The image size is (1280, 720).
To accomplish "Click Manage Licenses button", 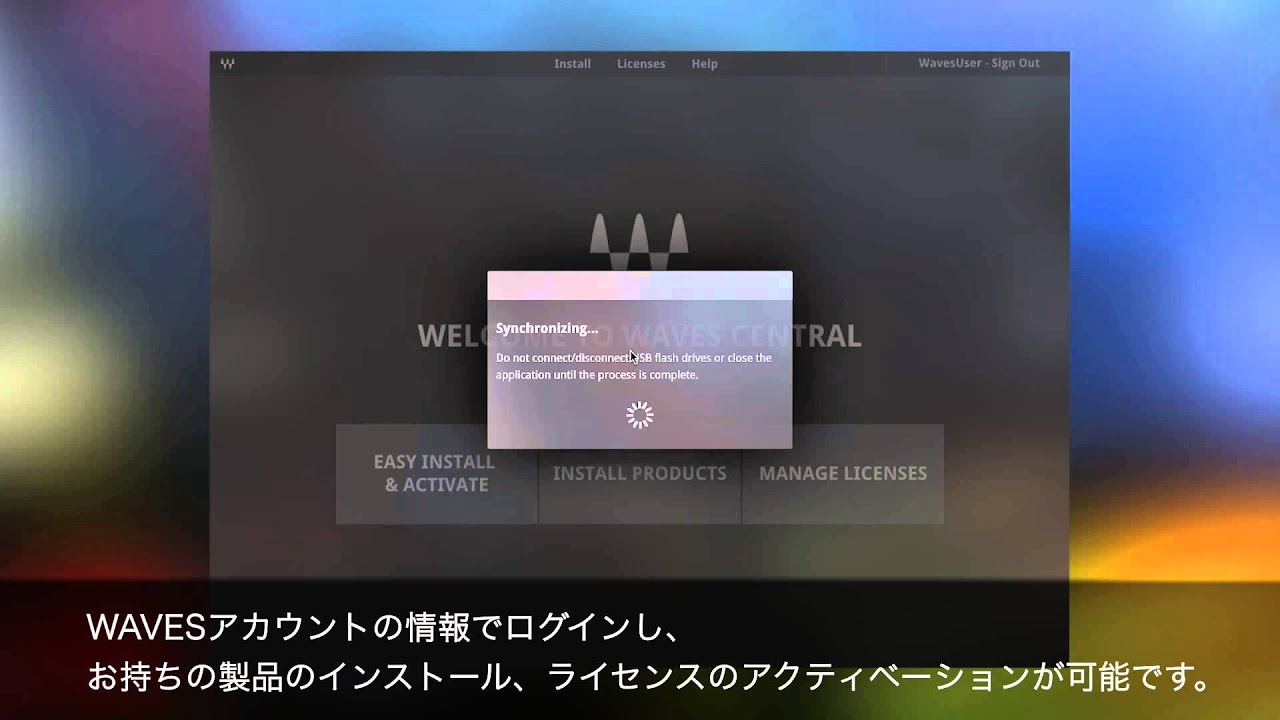I will click(843, 474).
